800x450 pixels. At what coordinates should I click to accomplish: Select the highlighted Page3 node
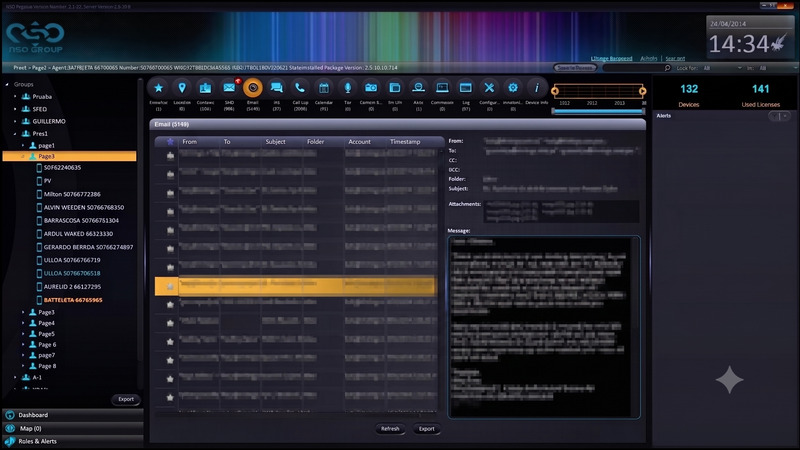pos(69,157)
